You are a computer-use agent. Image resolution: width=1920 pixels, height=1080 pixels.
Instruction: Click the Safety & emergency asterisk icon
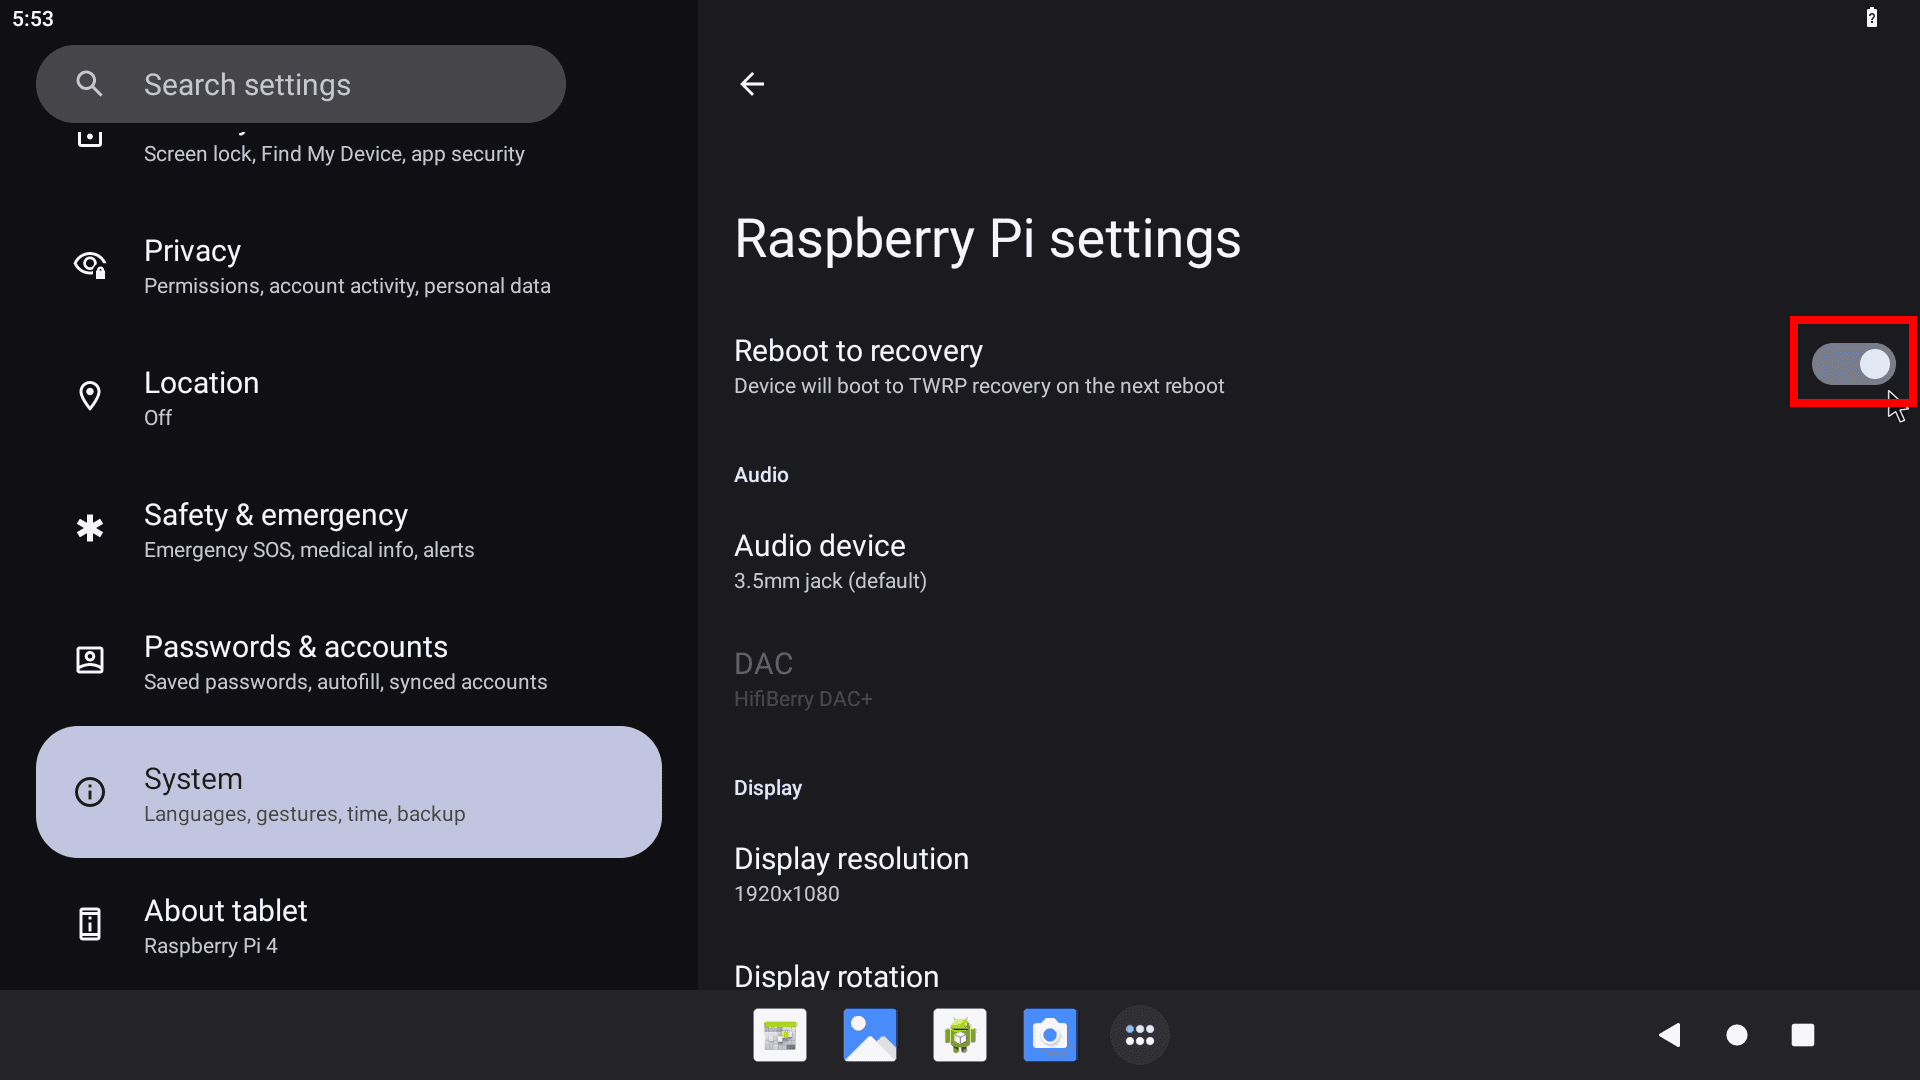(x=90, y=528)
